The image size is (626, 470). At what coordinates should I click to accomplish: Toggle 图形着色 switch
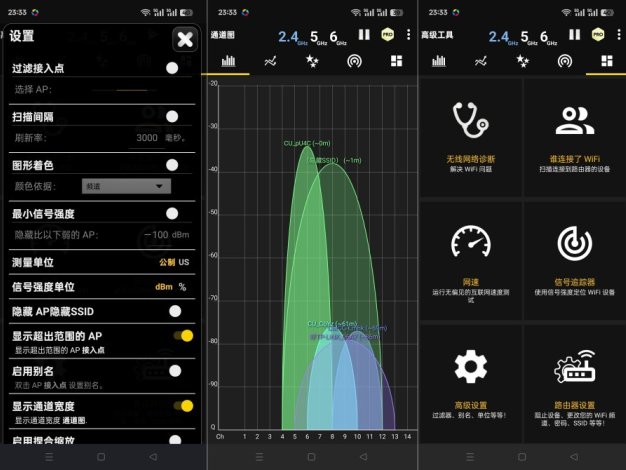point(172,165)
